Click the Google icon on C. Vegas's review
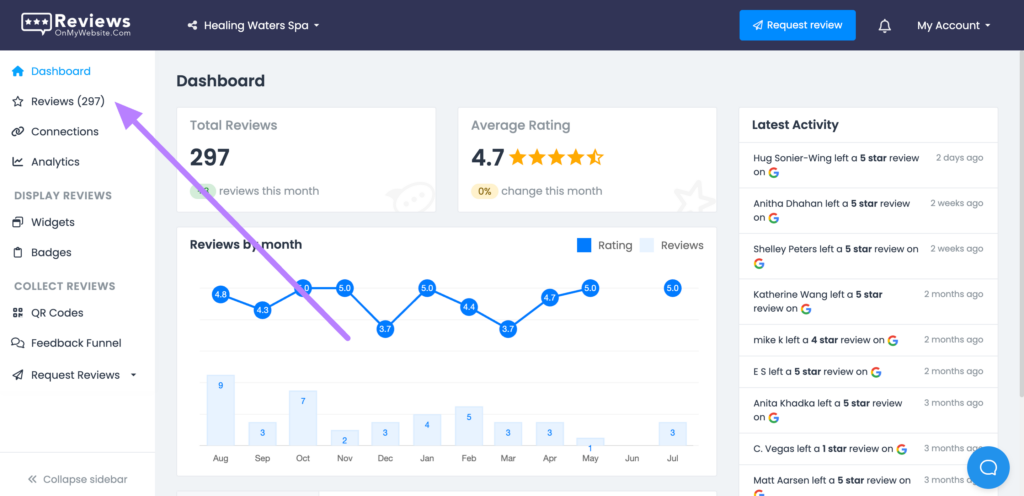 pyautogui.click(x=901, y=449)
